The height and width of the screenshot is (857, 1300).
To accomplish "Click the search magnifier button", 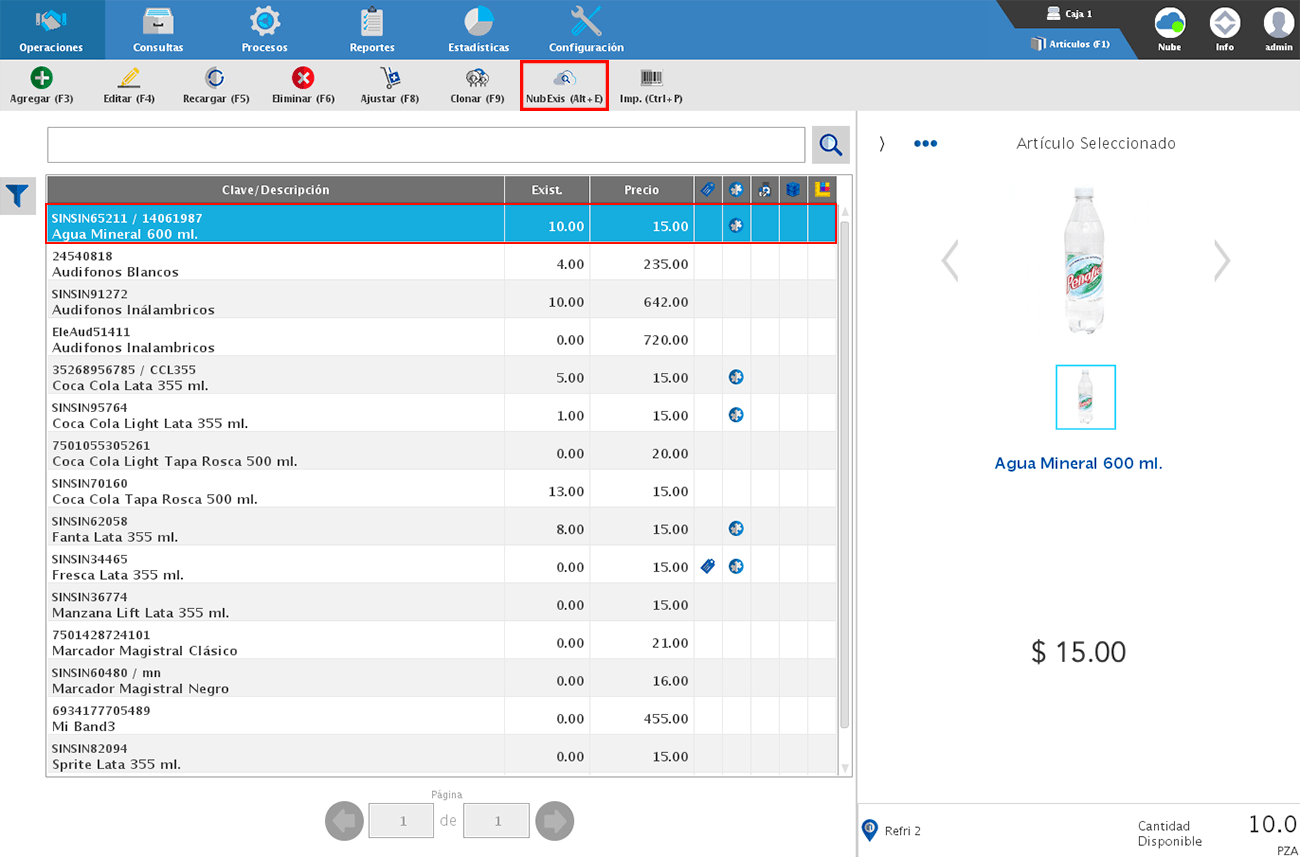I will pos(830,145).
